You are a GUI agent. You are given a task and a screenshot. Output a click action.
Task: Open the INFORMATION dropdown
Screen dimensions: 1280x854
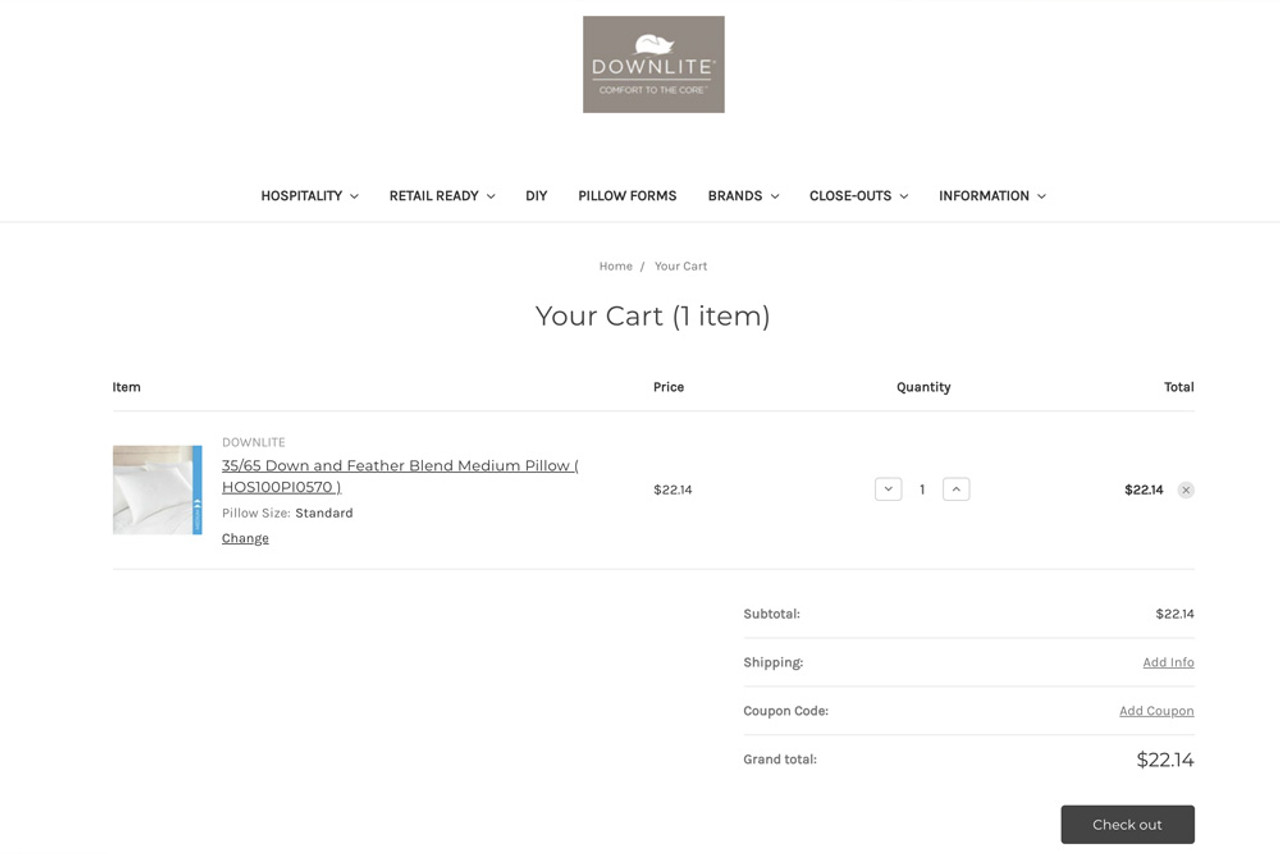click(x=992, y=196)
